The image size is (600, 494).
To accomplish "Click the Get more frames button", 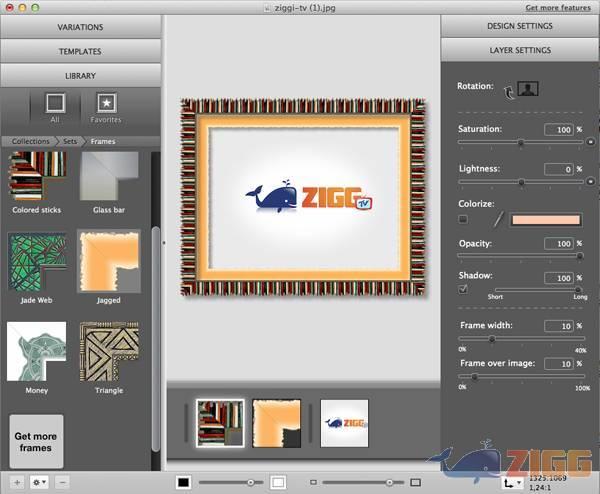I will click(x=36, y=442).
